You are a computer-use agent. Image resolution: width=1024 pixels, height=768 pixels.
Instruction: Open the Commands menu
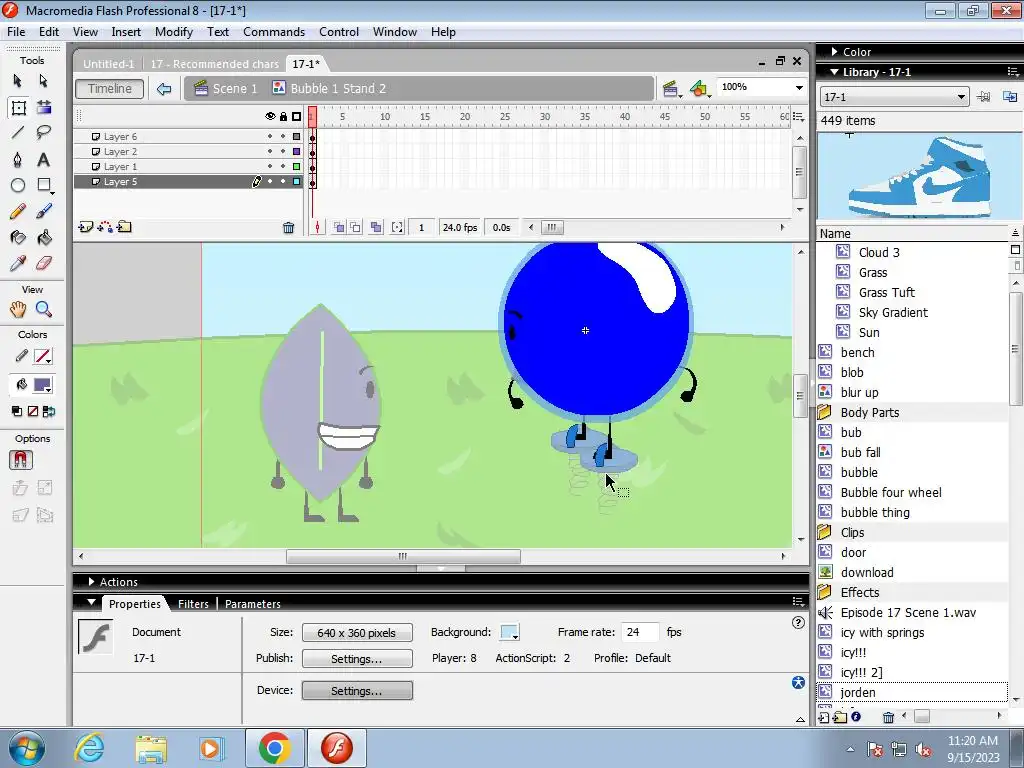[274, 32]
